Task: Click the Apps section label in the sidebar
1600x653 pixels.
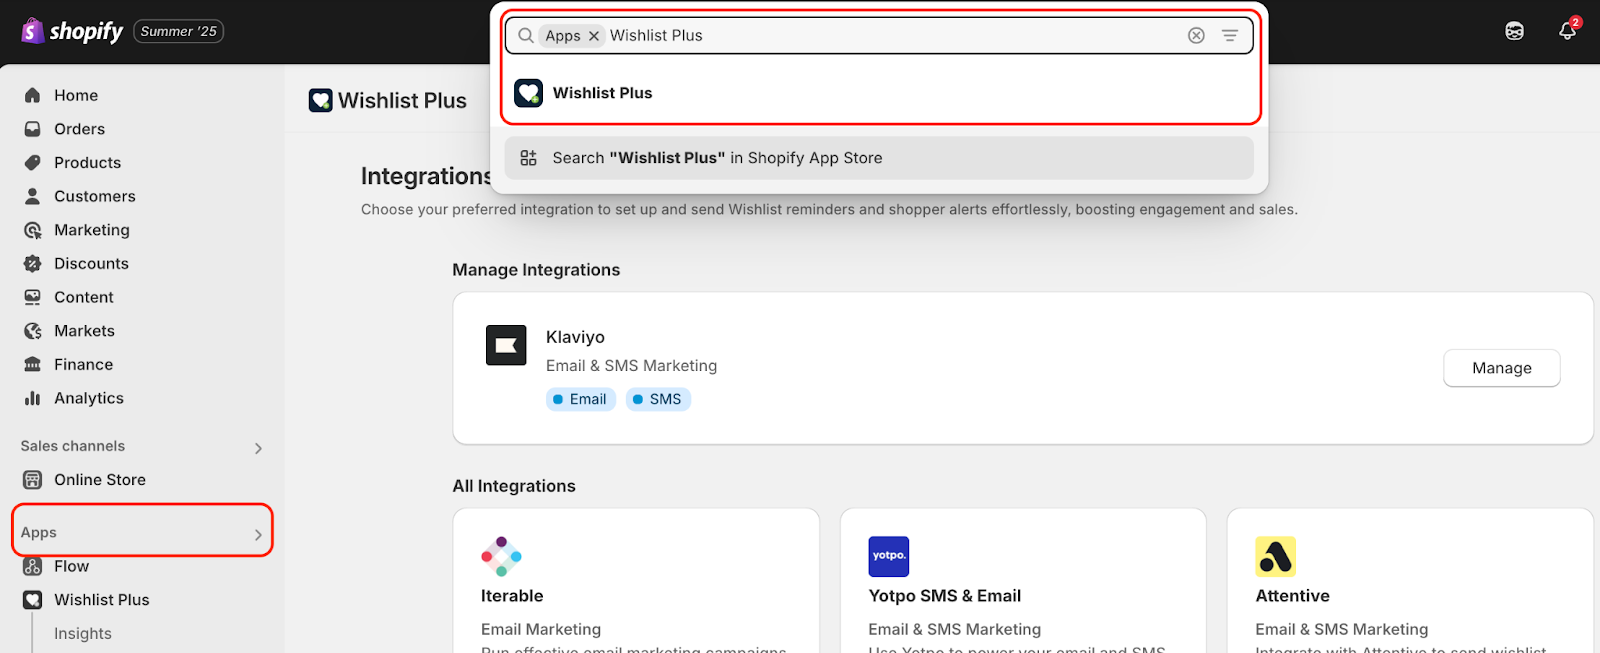Action: (x=39, y=533)
